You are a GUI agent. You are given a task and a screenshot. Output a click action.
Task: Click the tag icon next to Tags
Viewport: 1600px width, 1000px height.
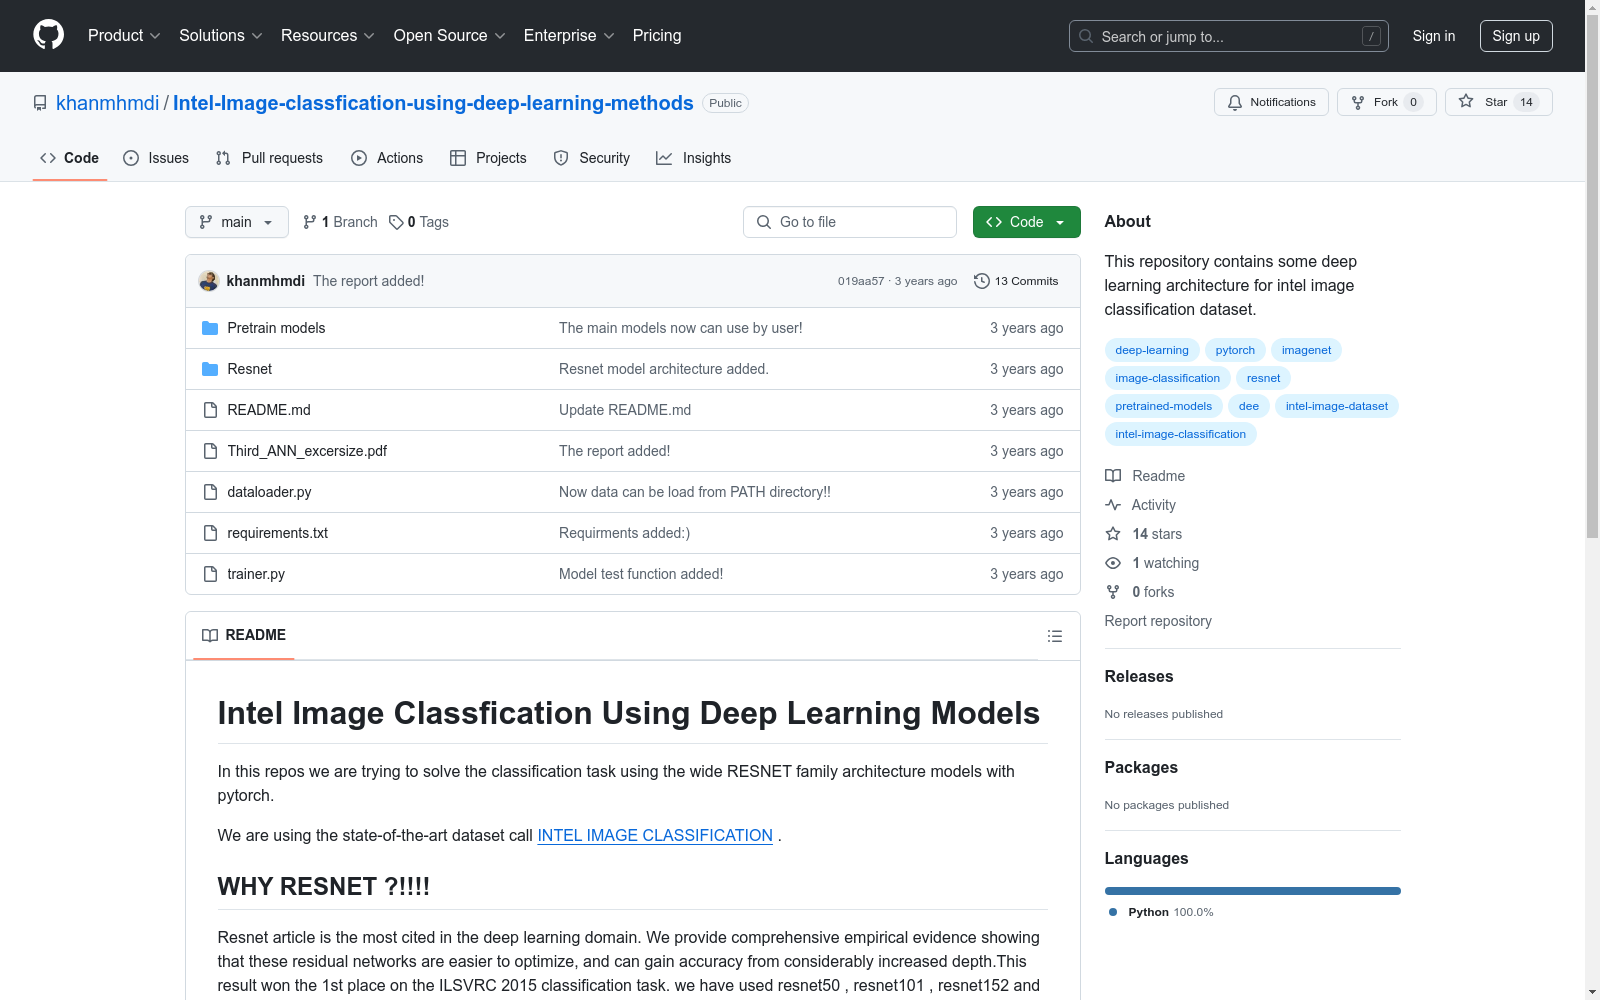[x=396, y=222]
